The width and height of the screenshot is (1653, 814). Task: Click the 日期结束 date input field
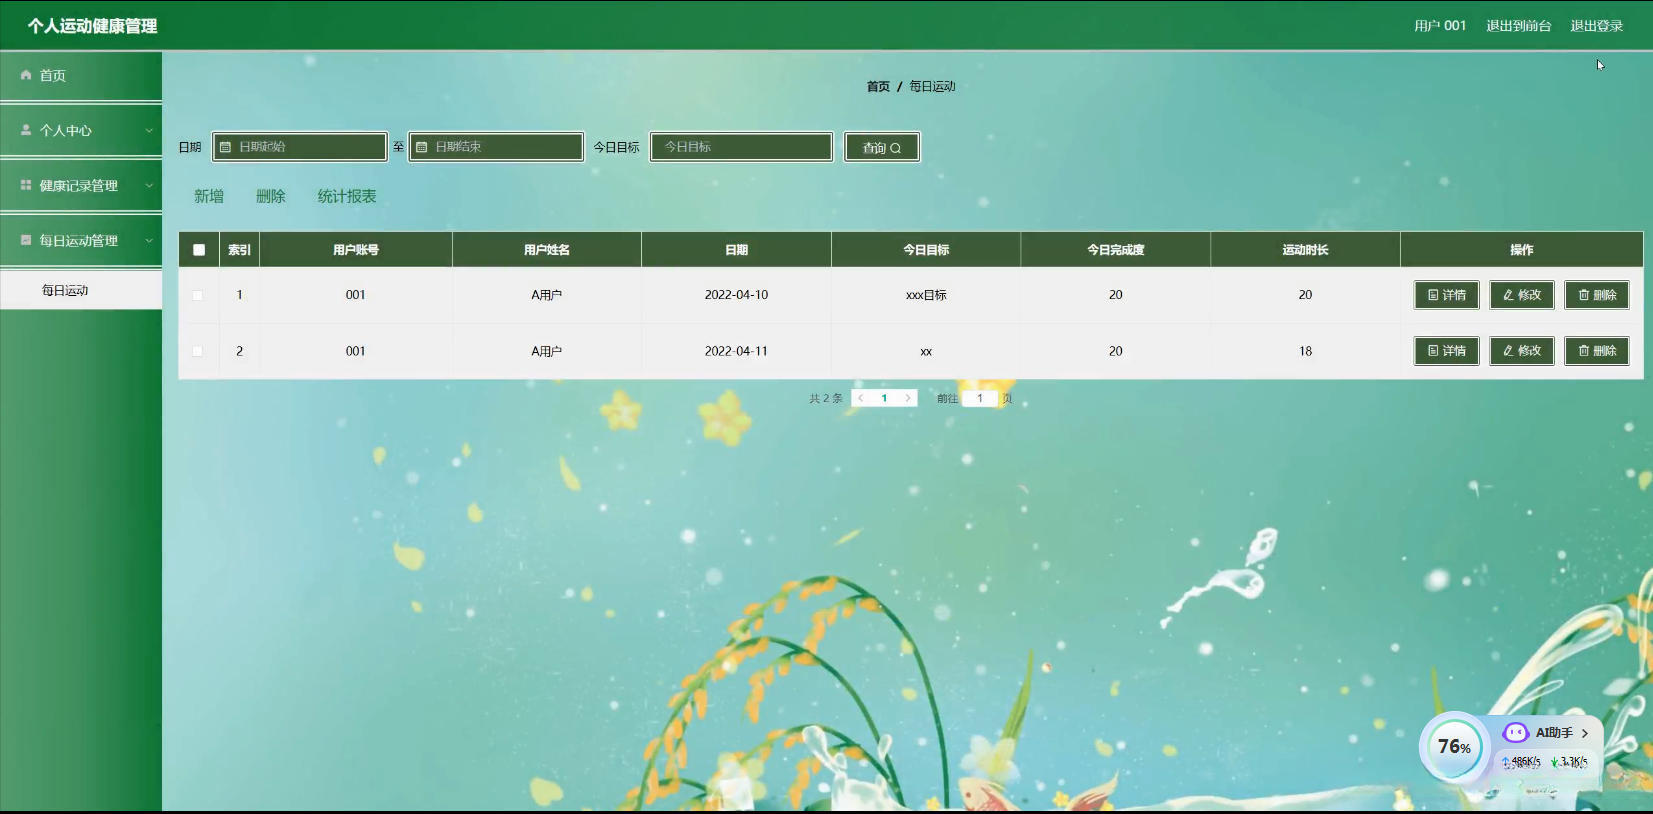496,147
